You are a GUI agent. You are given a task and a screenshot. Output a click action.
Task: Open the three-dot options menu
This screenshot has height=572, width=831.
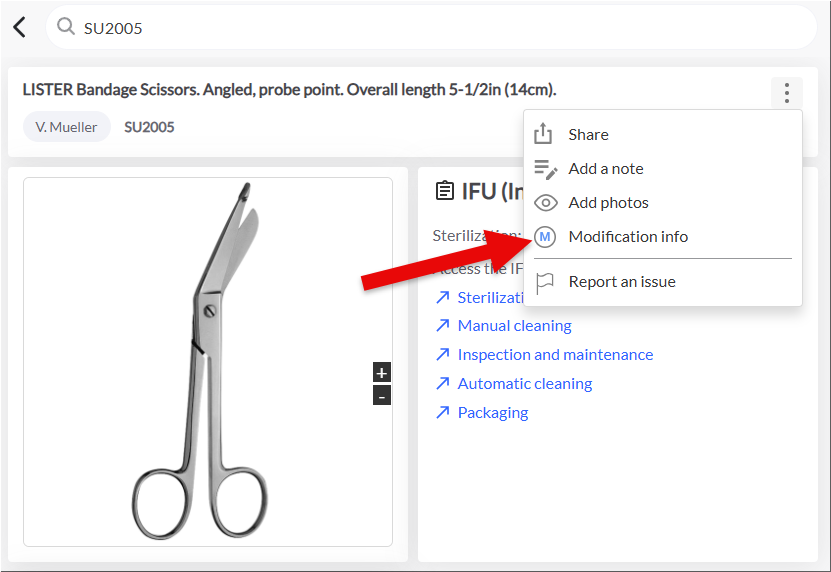click(786, 93)
